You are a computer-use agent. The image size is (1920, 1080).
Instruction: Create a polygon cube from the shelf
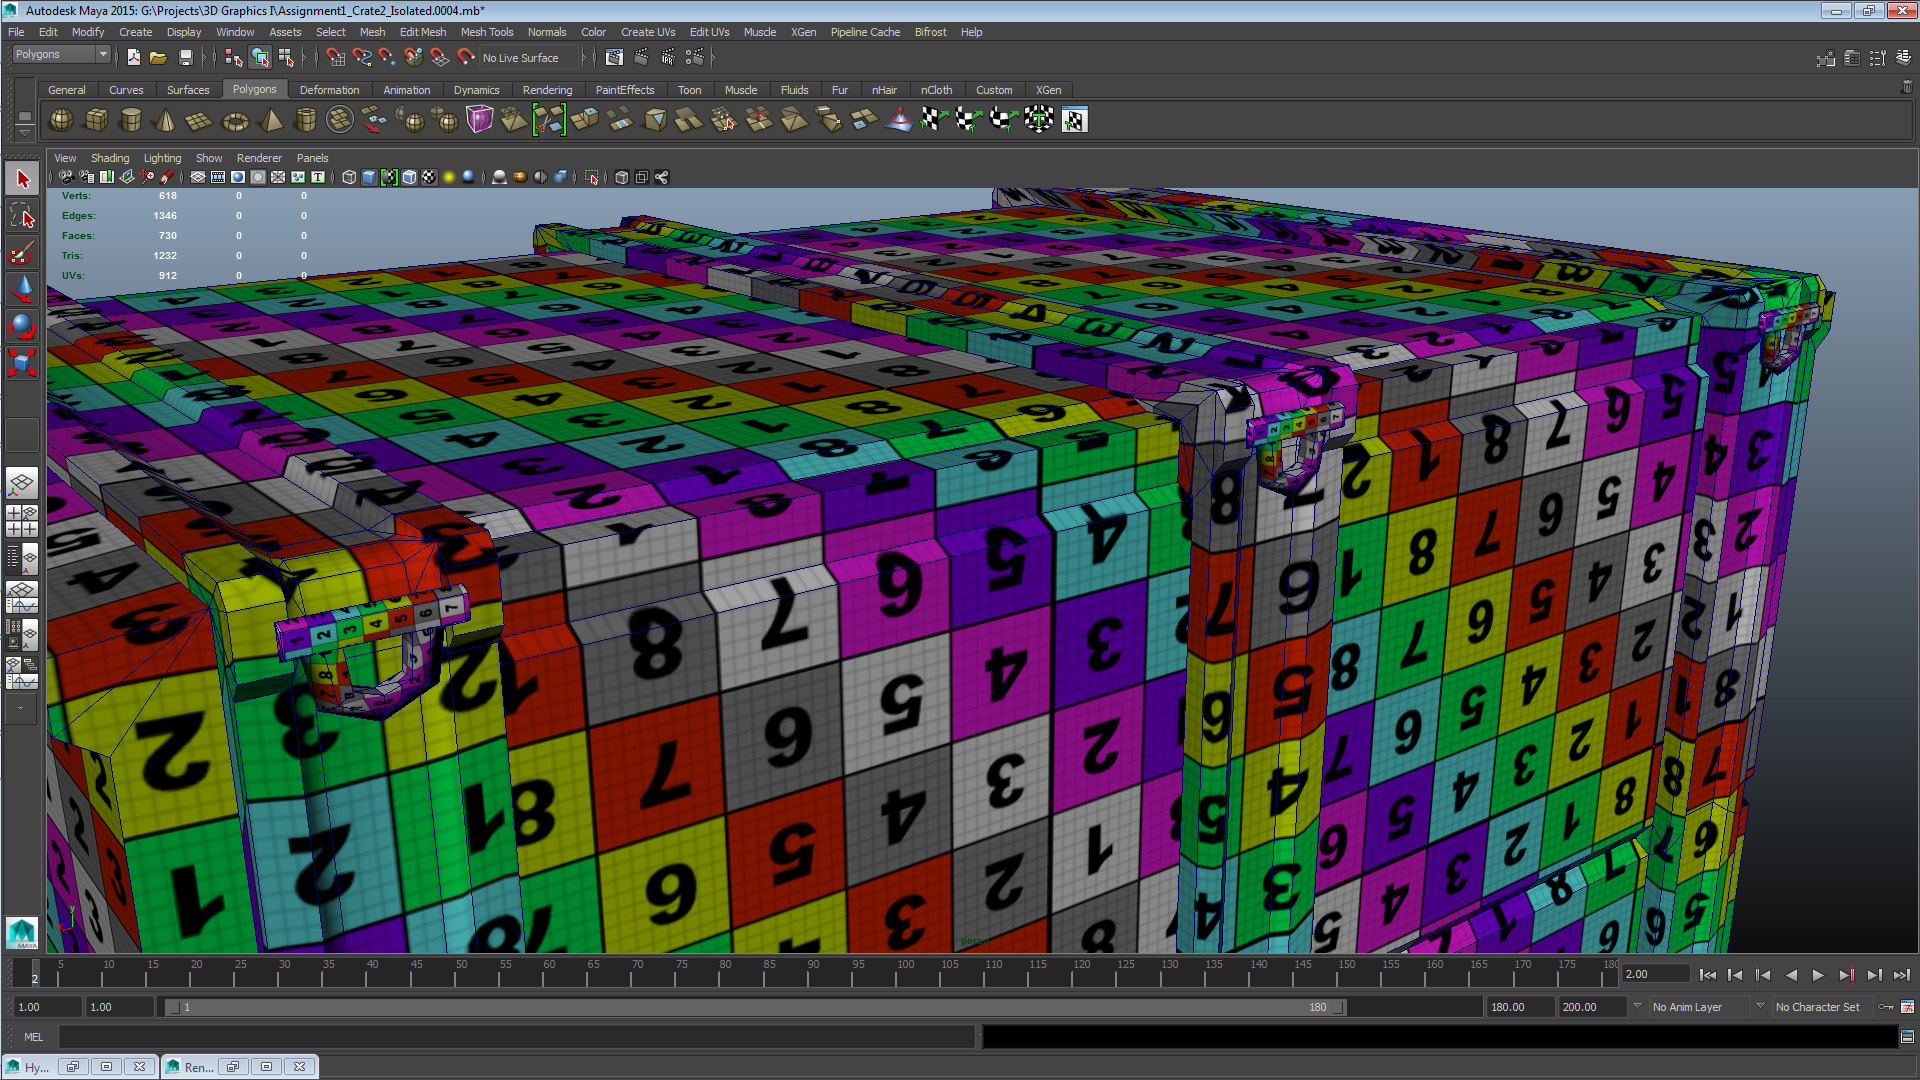96,120
